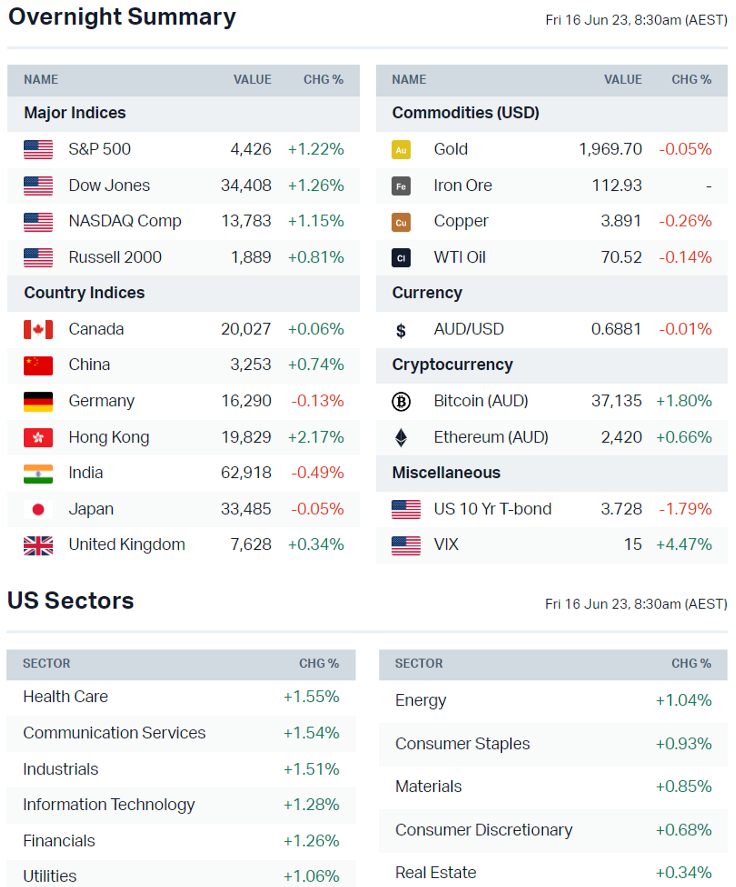The width and height of the screenshot is (736, 887).
Task: Click the WTI Oil icon
Action: 401,258
